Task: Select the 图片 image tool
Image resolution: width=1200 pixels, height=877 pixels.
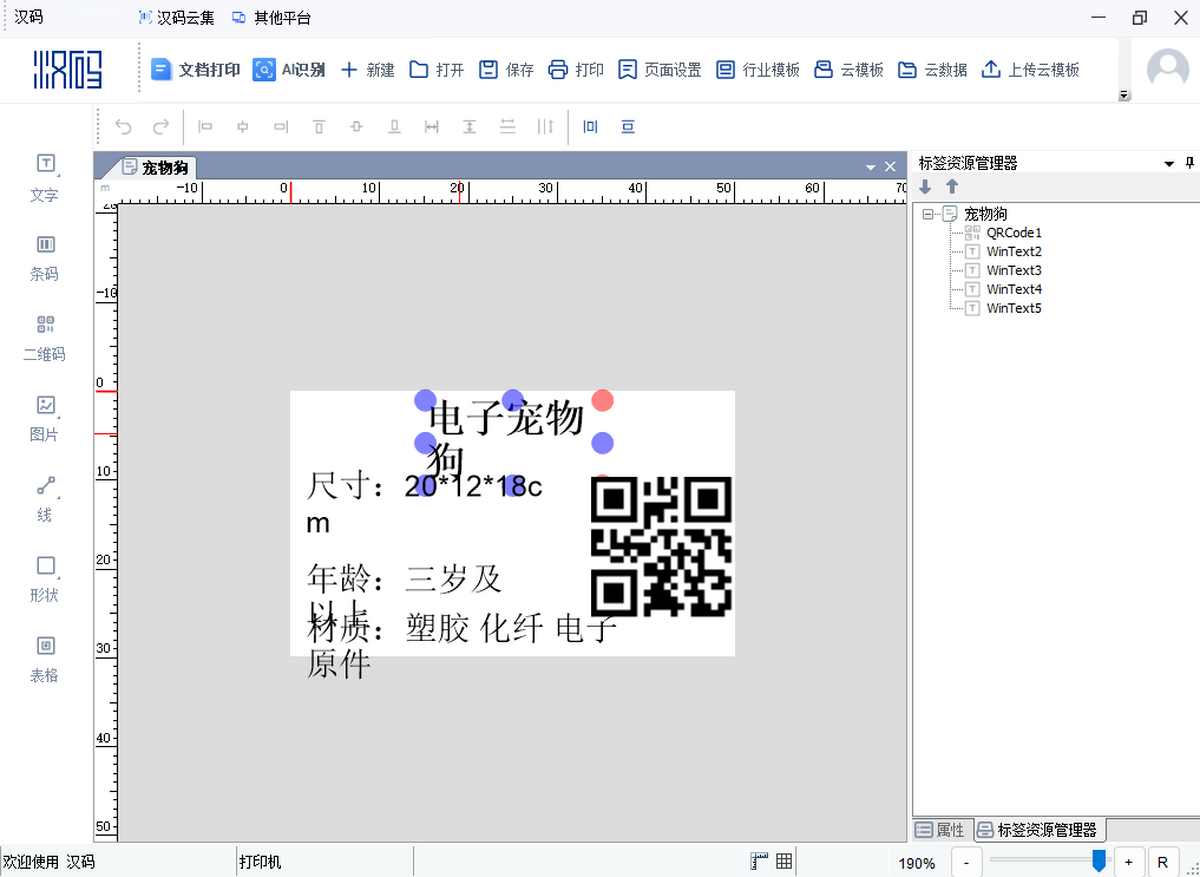Action: 45,418
